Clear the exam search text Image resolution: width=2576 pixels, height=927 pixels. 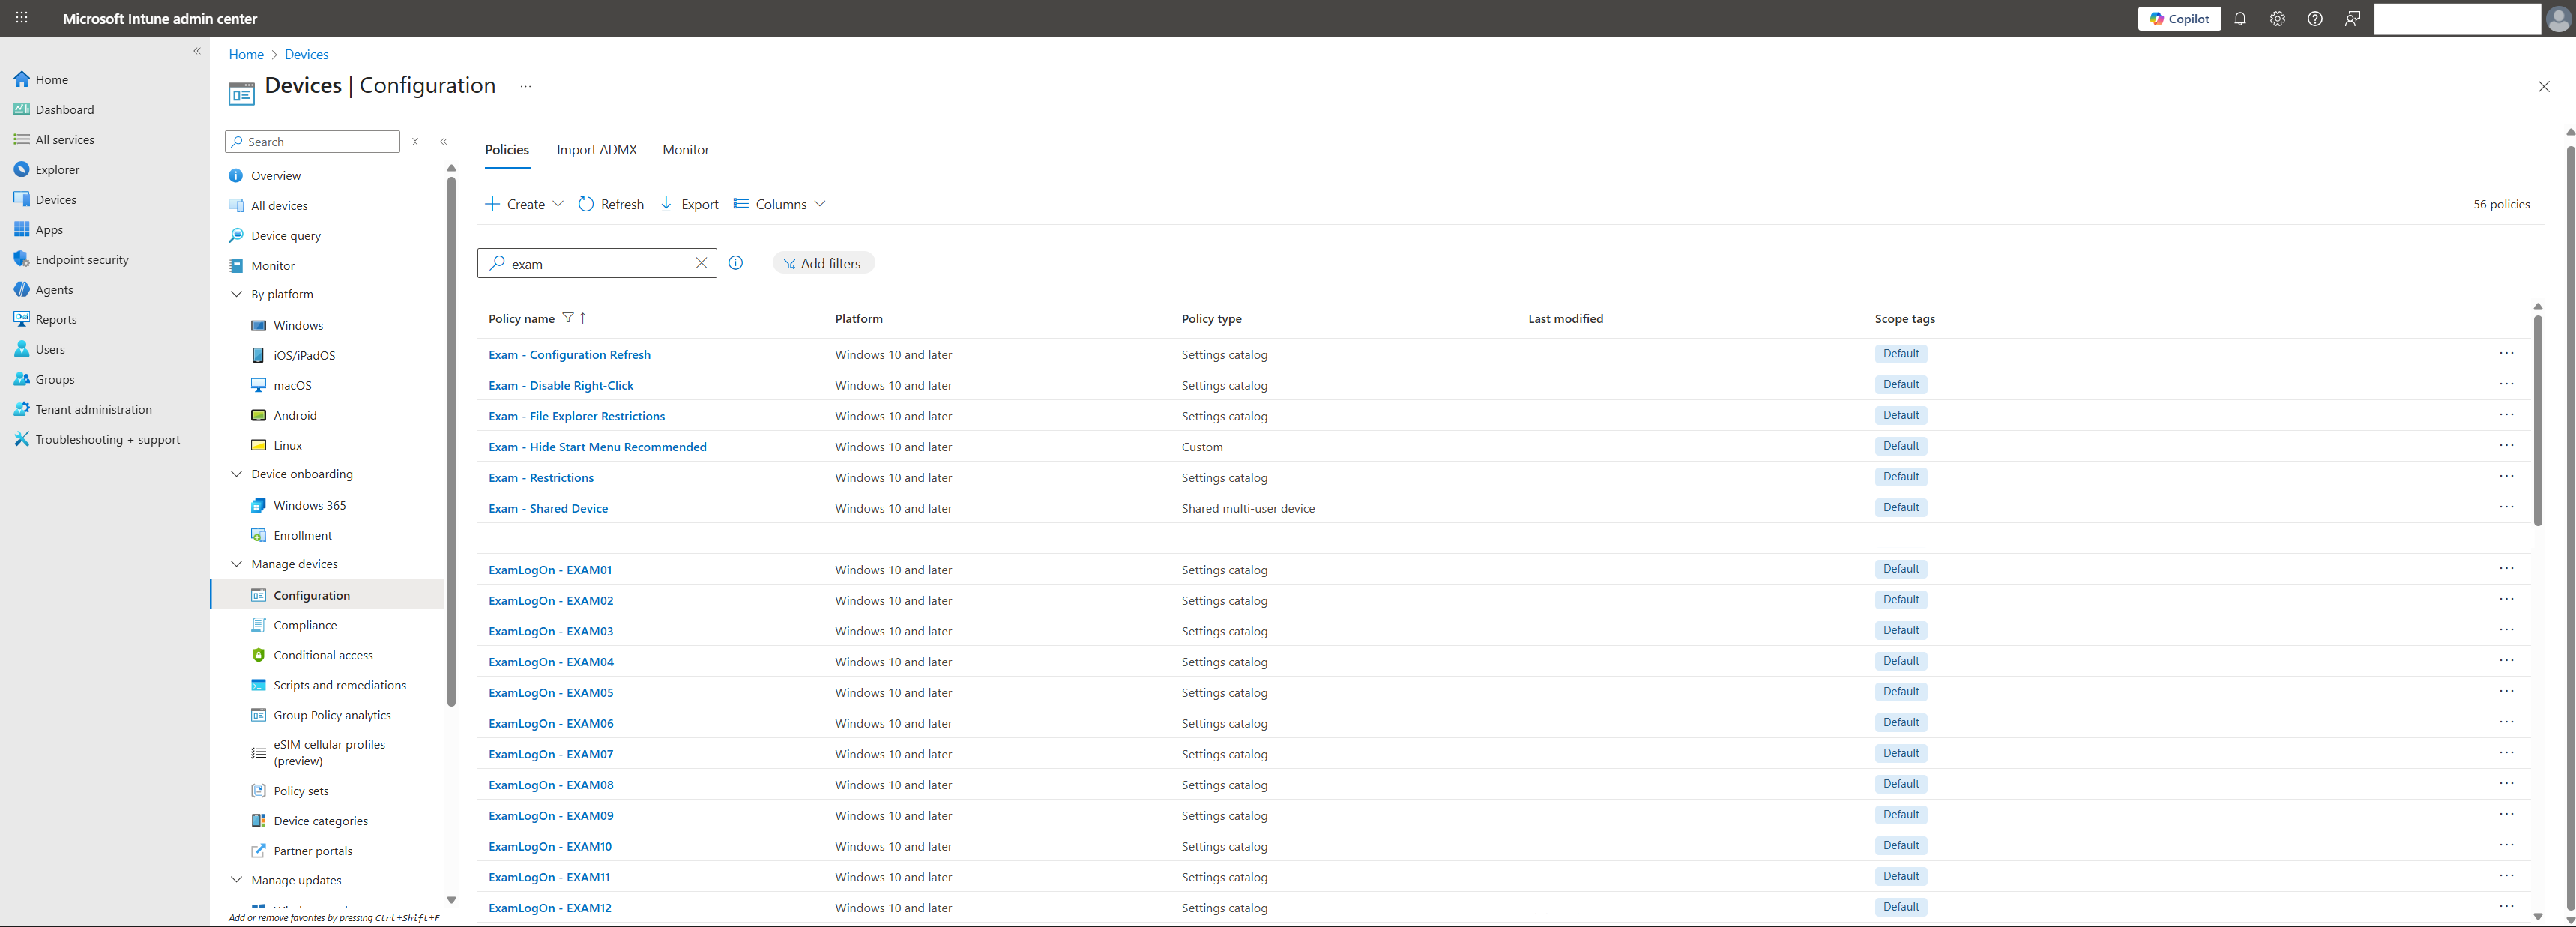pyautogui.click(x=701, y=263)
